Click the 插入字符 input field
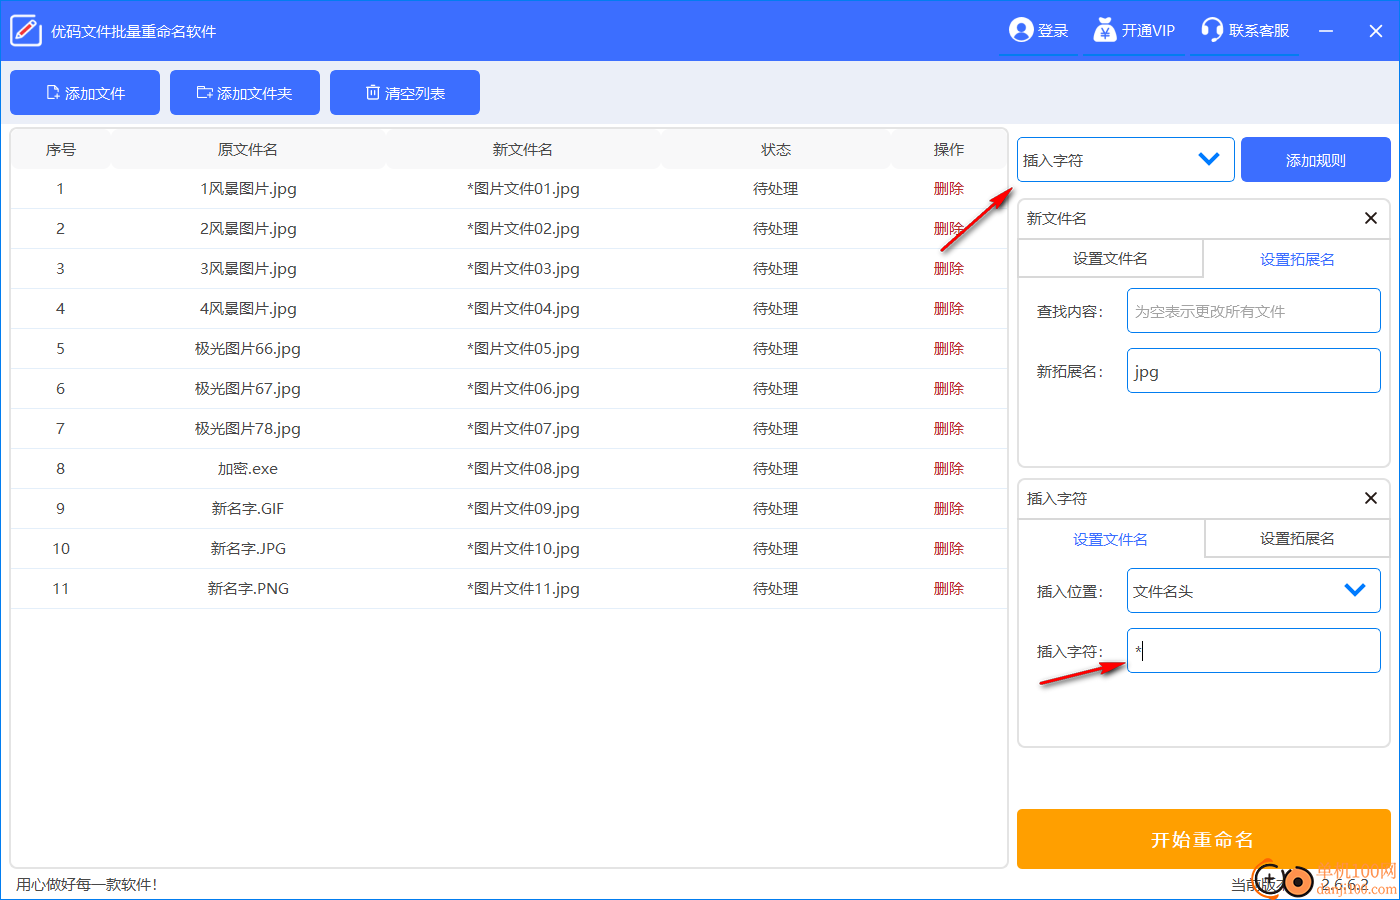1400x900 pixels. [x=1254, y=651]
